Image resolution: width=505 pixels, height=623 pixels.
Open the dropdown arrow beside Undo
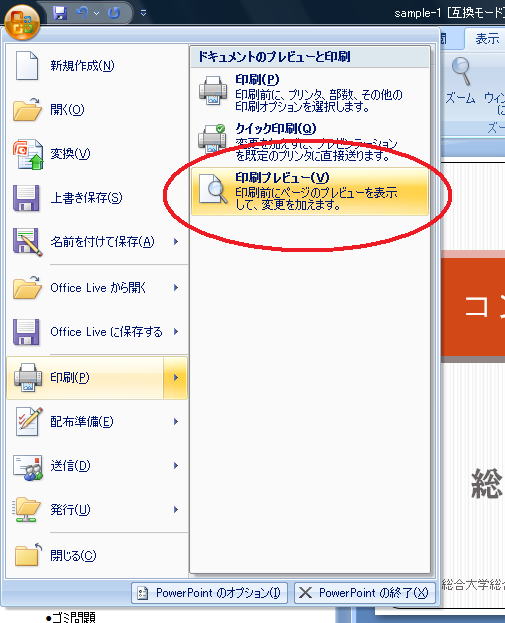[96, 14]
